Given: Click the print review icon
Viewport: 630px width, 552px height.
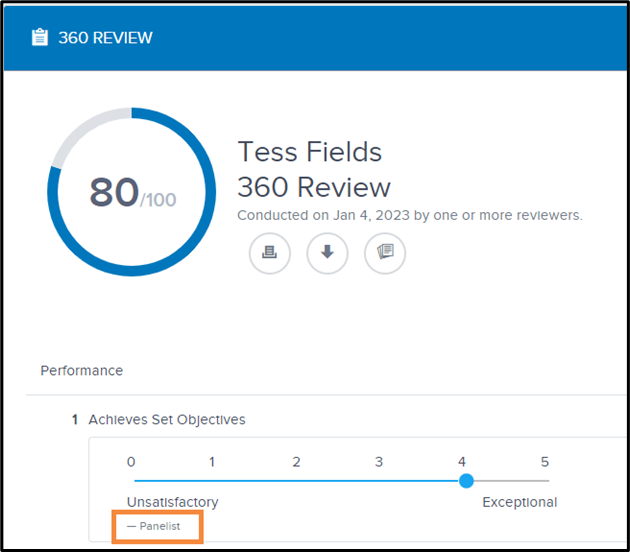Looking at the screenshot, I should pyautogui.click(x=270, y=253).
